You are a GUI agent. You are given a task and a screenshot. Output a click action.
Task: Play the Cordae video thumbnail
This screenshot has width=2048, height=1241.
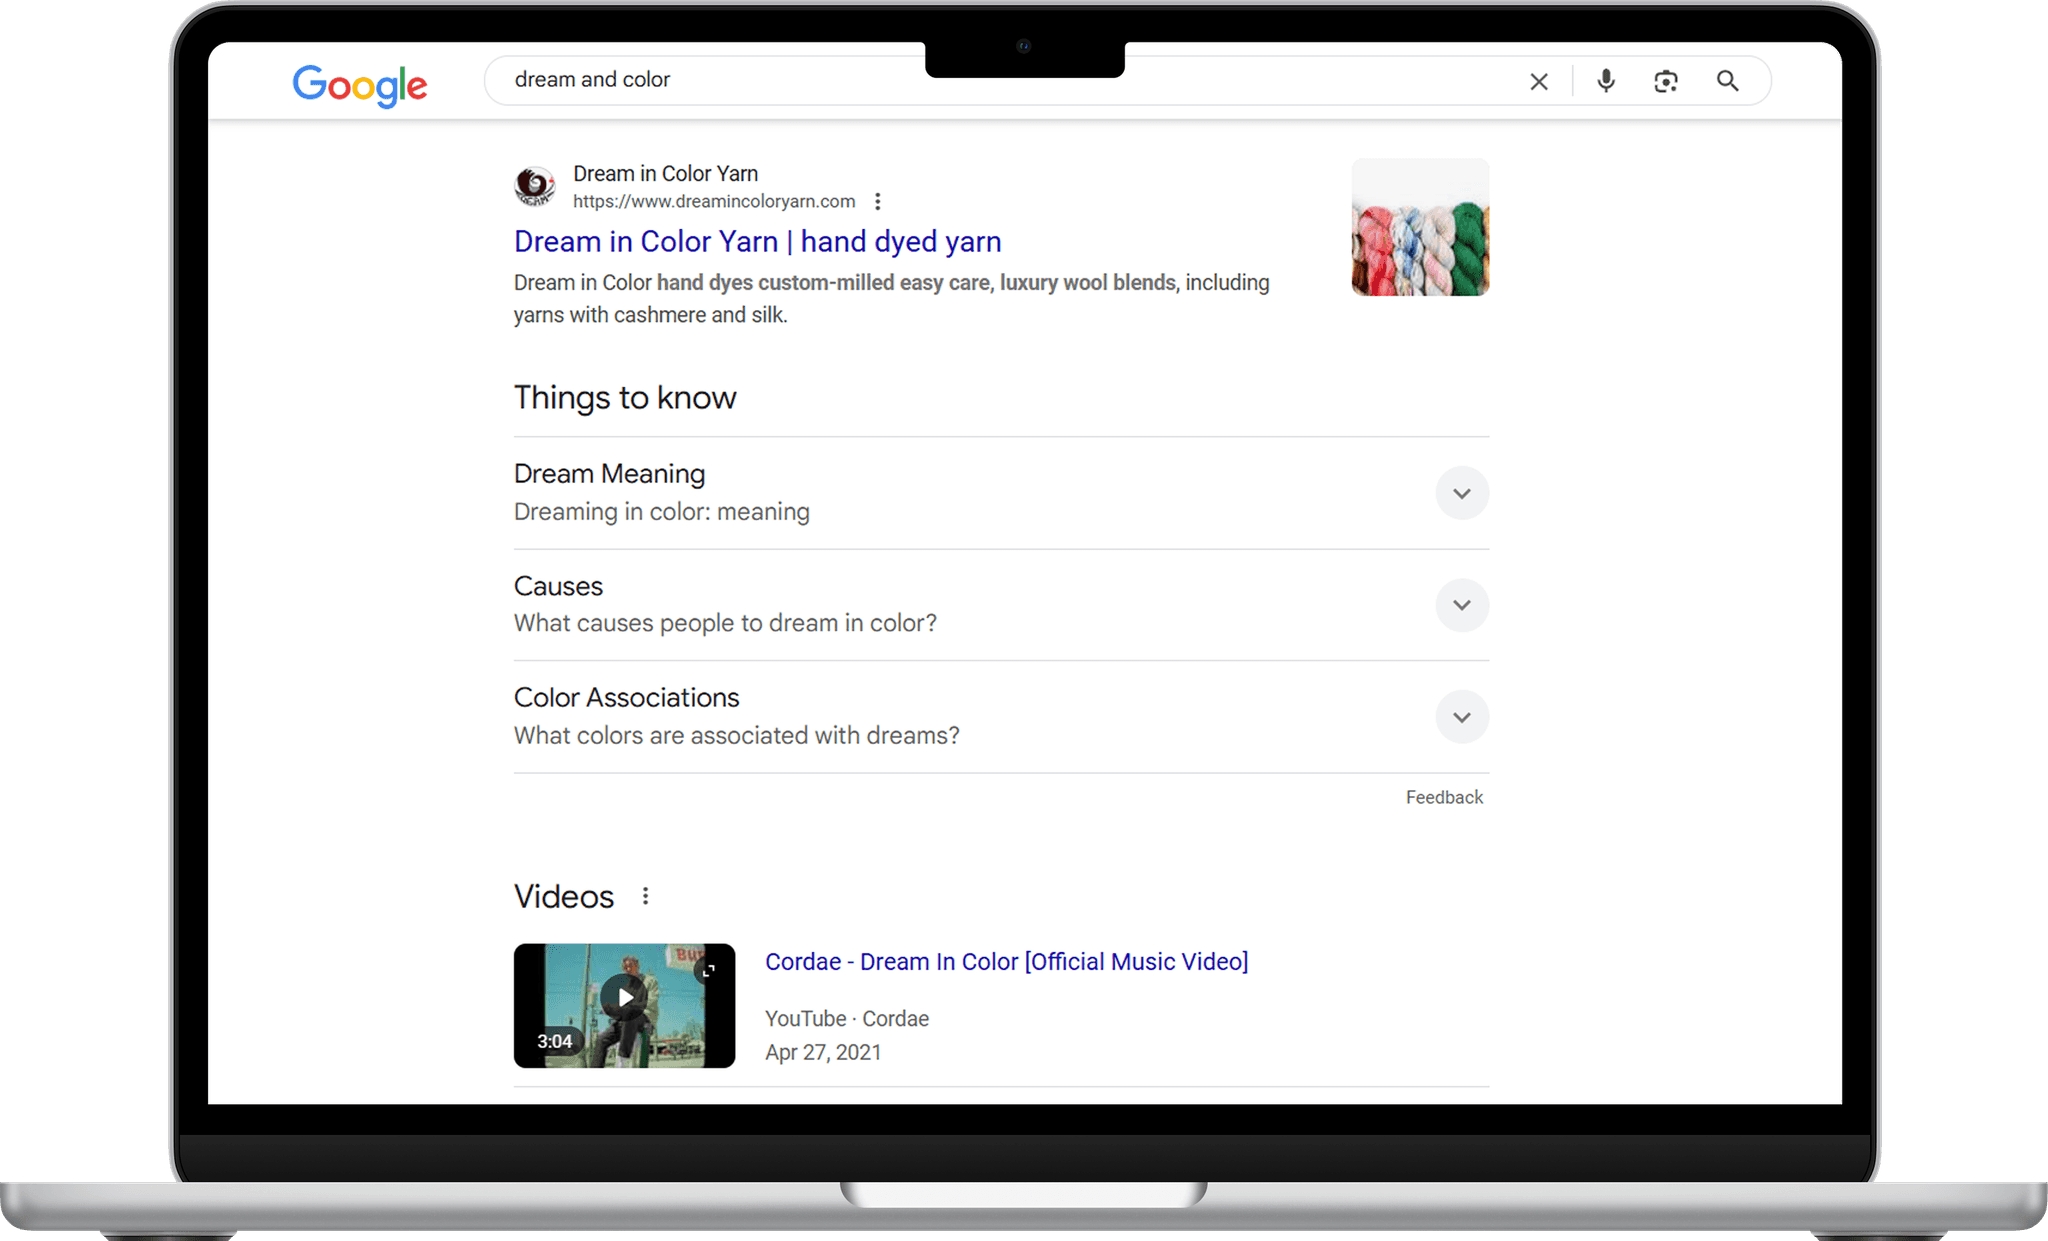[624, 997]
